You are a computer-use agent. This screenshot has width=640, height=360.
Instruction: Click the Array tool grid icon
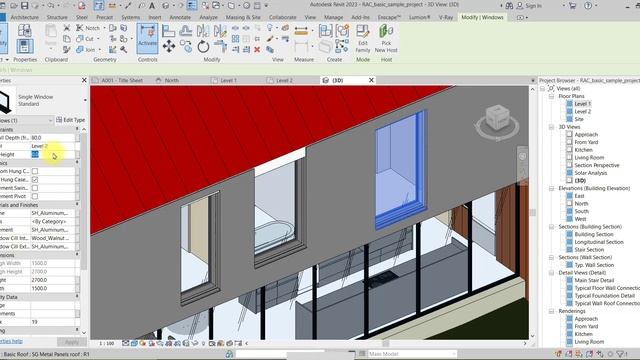[x=236, y=39]
